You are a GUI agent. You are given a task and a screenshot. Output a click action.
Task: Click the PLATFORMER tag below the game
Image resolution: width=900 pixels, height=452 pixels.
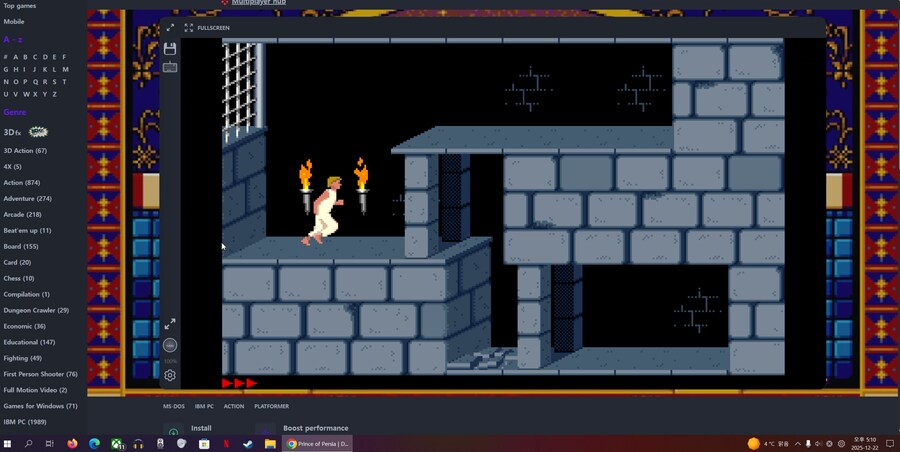271,406
